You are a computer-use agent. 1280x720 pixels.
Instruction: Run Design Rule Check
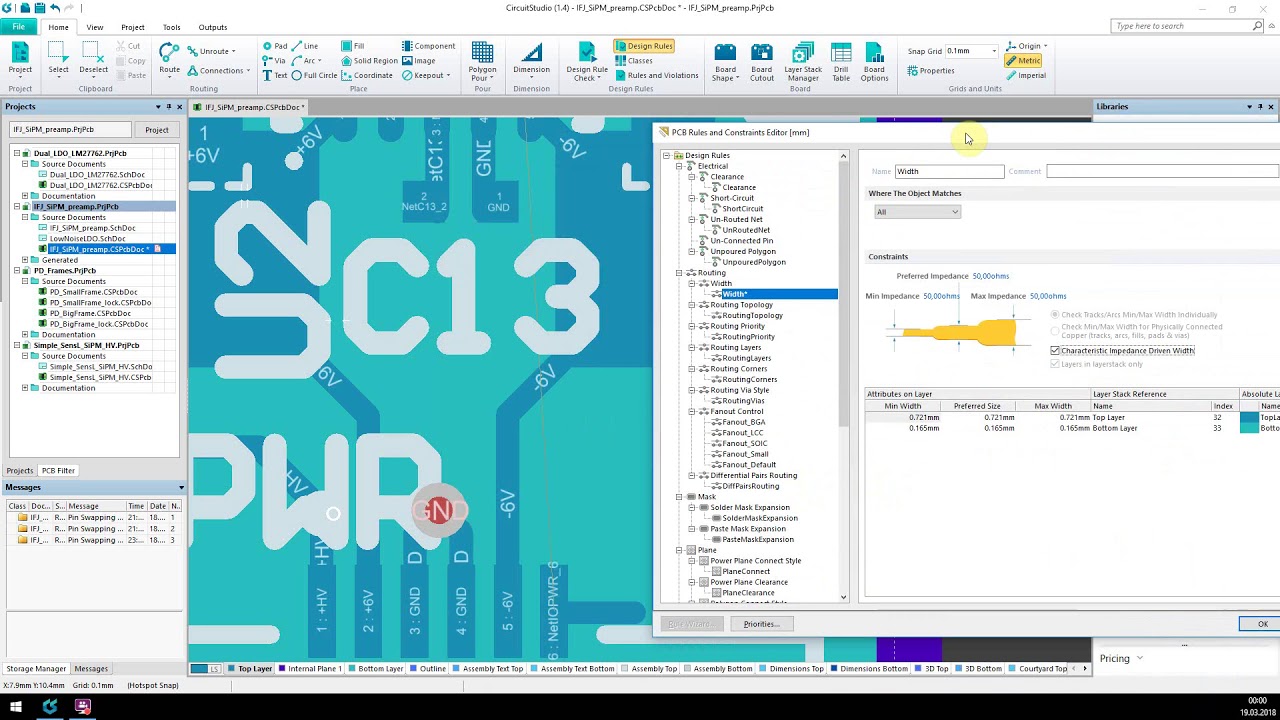coord(587,62)
